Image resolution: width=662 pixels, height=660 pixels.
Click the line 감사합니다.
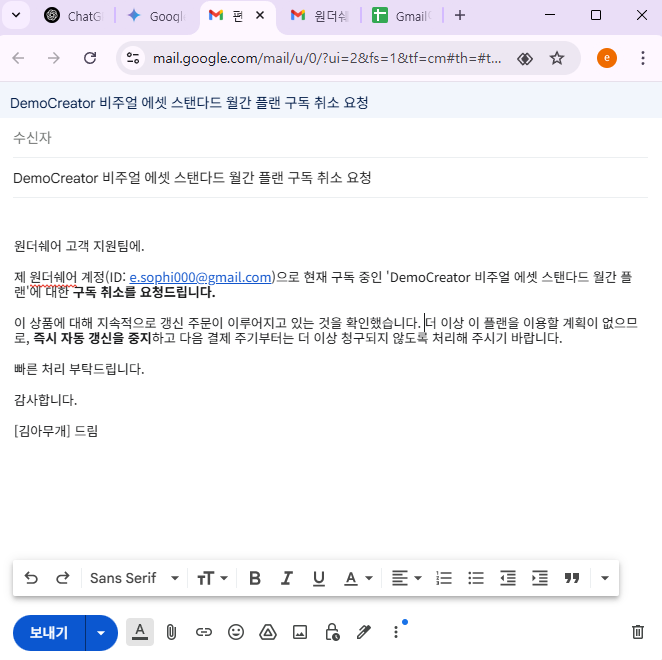45,400
